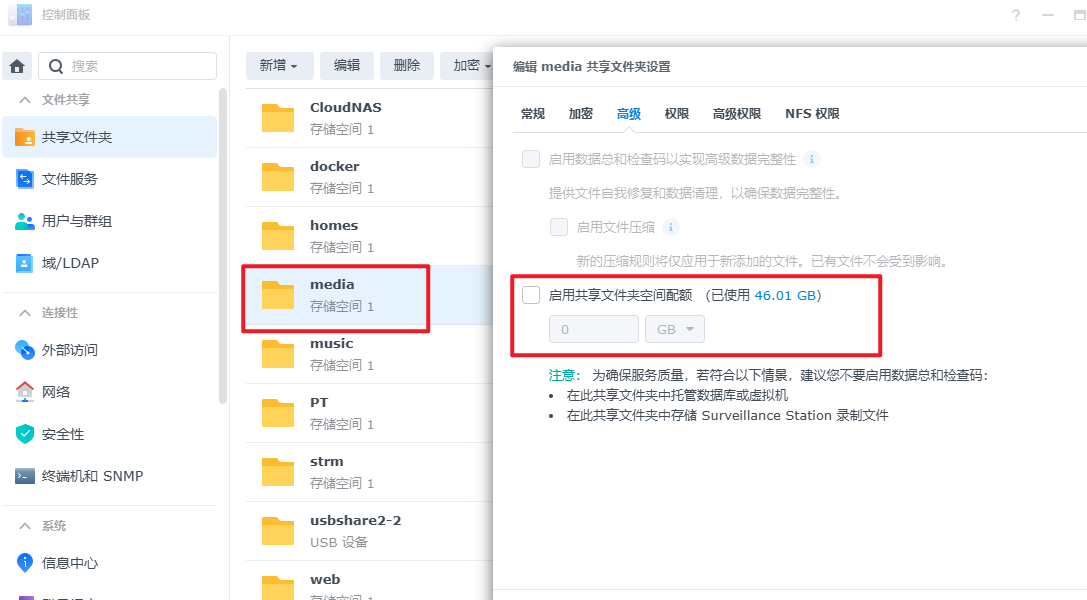
Task: Open the GB unit dropdown
Action: pyautogui.click(x=675, y=329)
